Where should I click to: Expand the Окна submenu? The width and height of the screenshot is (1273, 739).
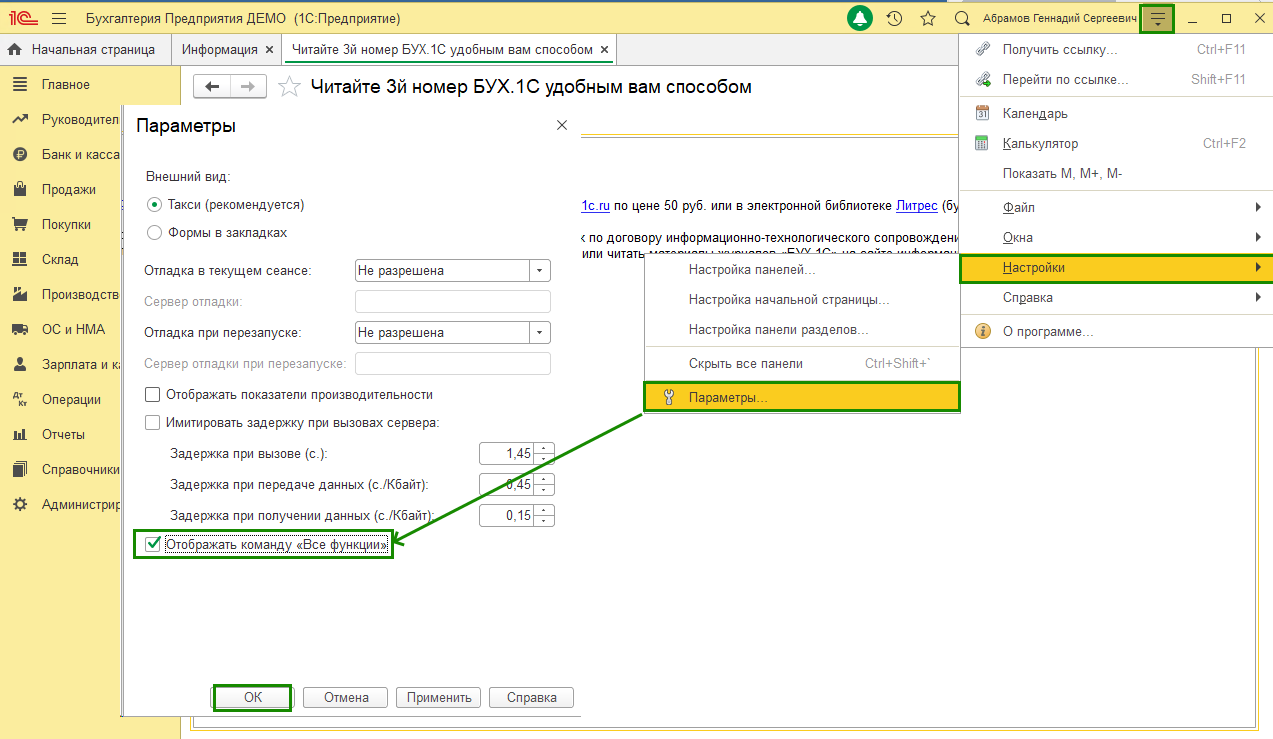1116,237
